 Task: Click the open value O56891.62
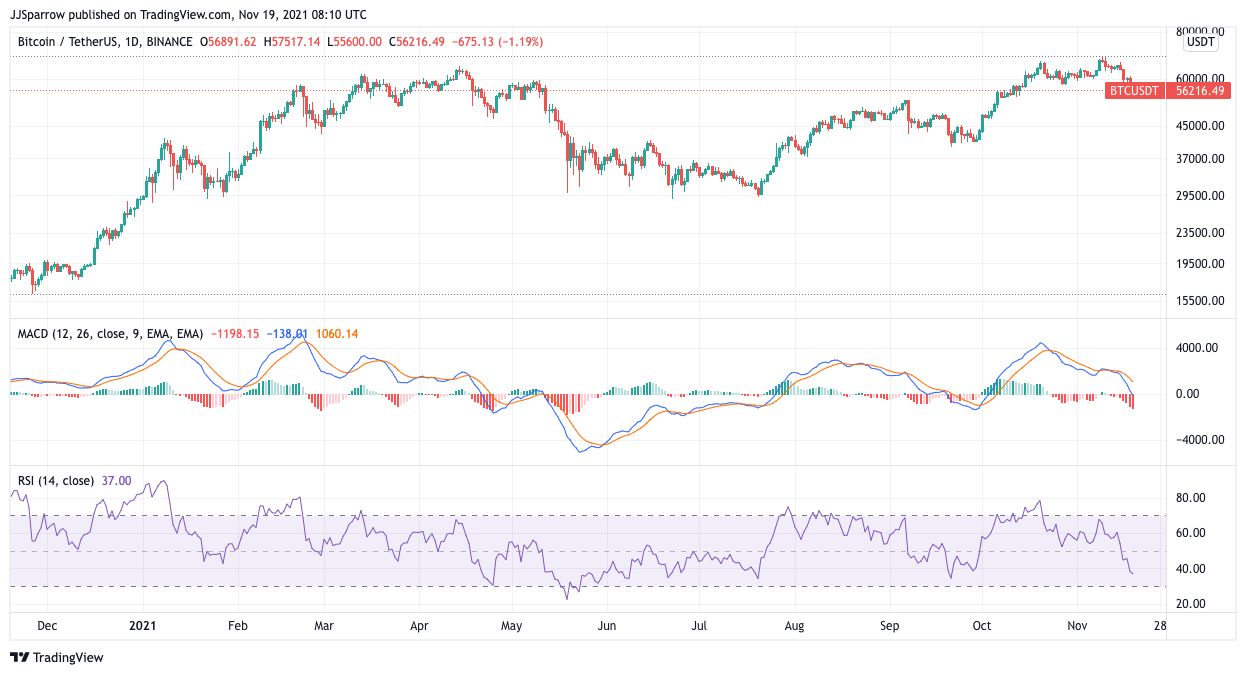[228, 42]
